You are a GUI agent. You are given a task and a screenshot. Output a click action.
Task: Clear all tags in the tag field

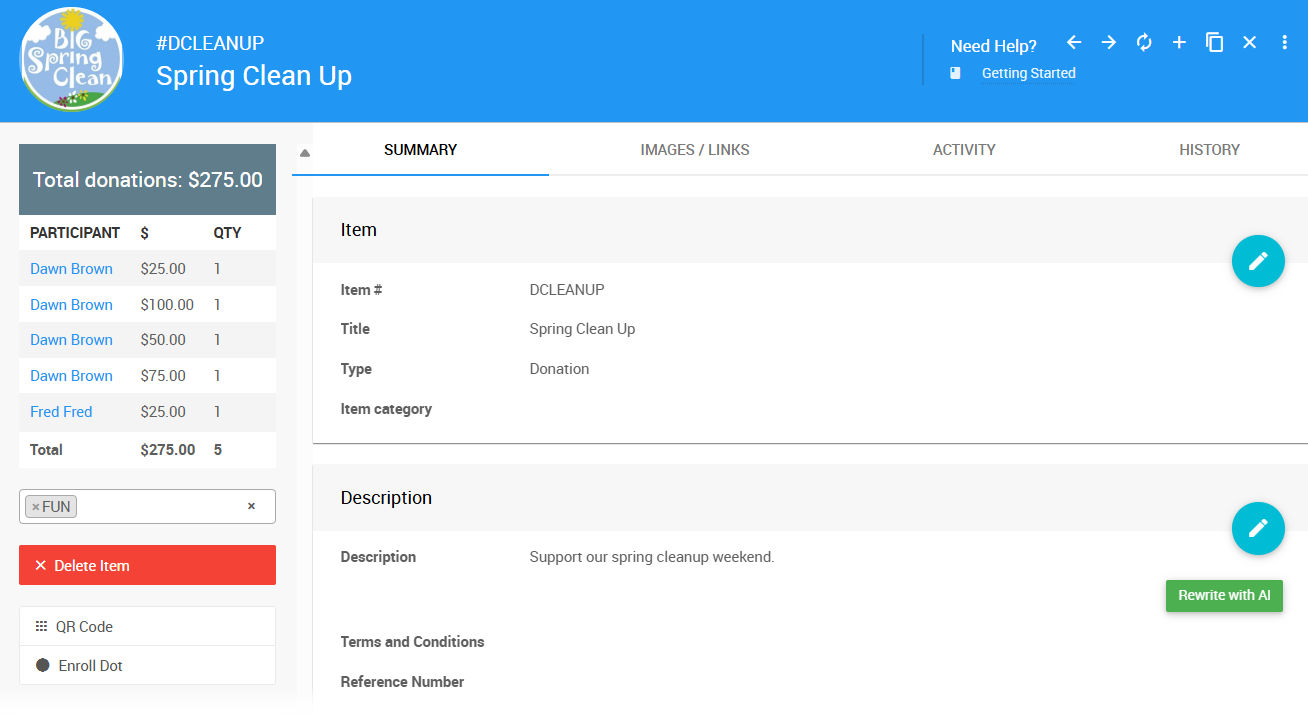pos(251,506)
